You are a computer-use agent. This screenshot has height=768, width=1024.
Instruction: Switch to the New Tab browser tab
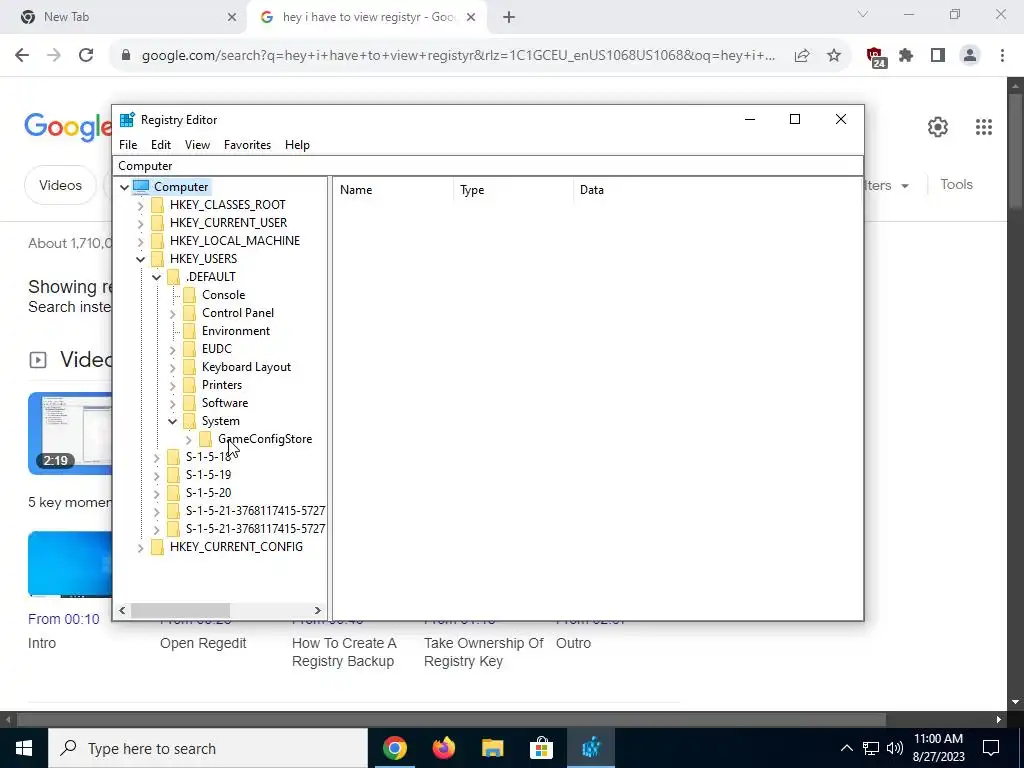click(125, 17)
